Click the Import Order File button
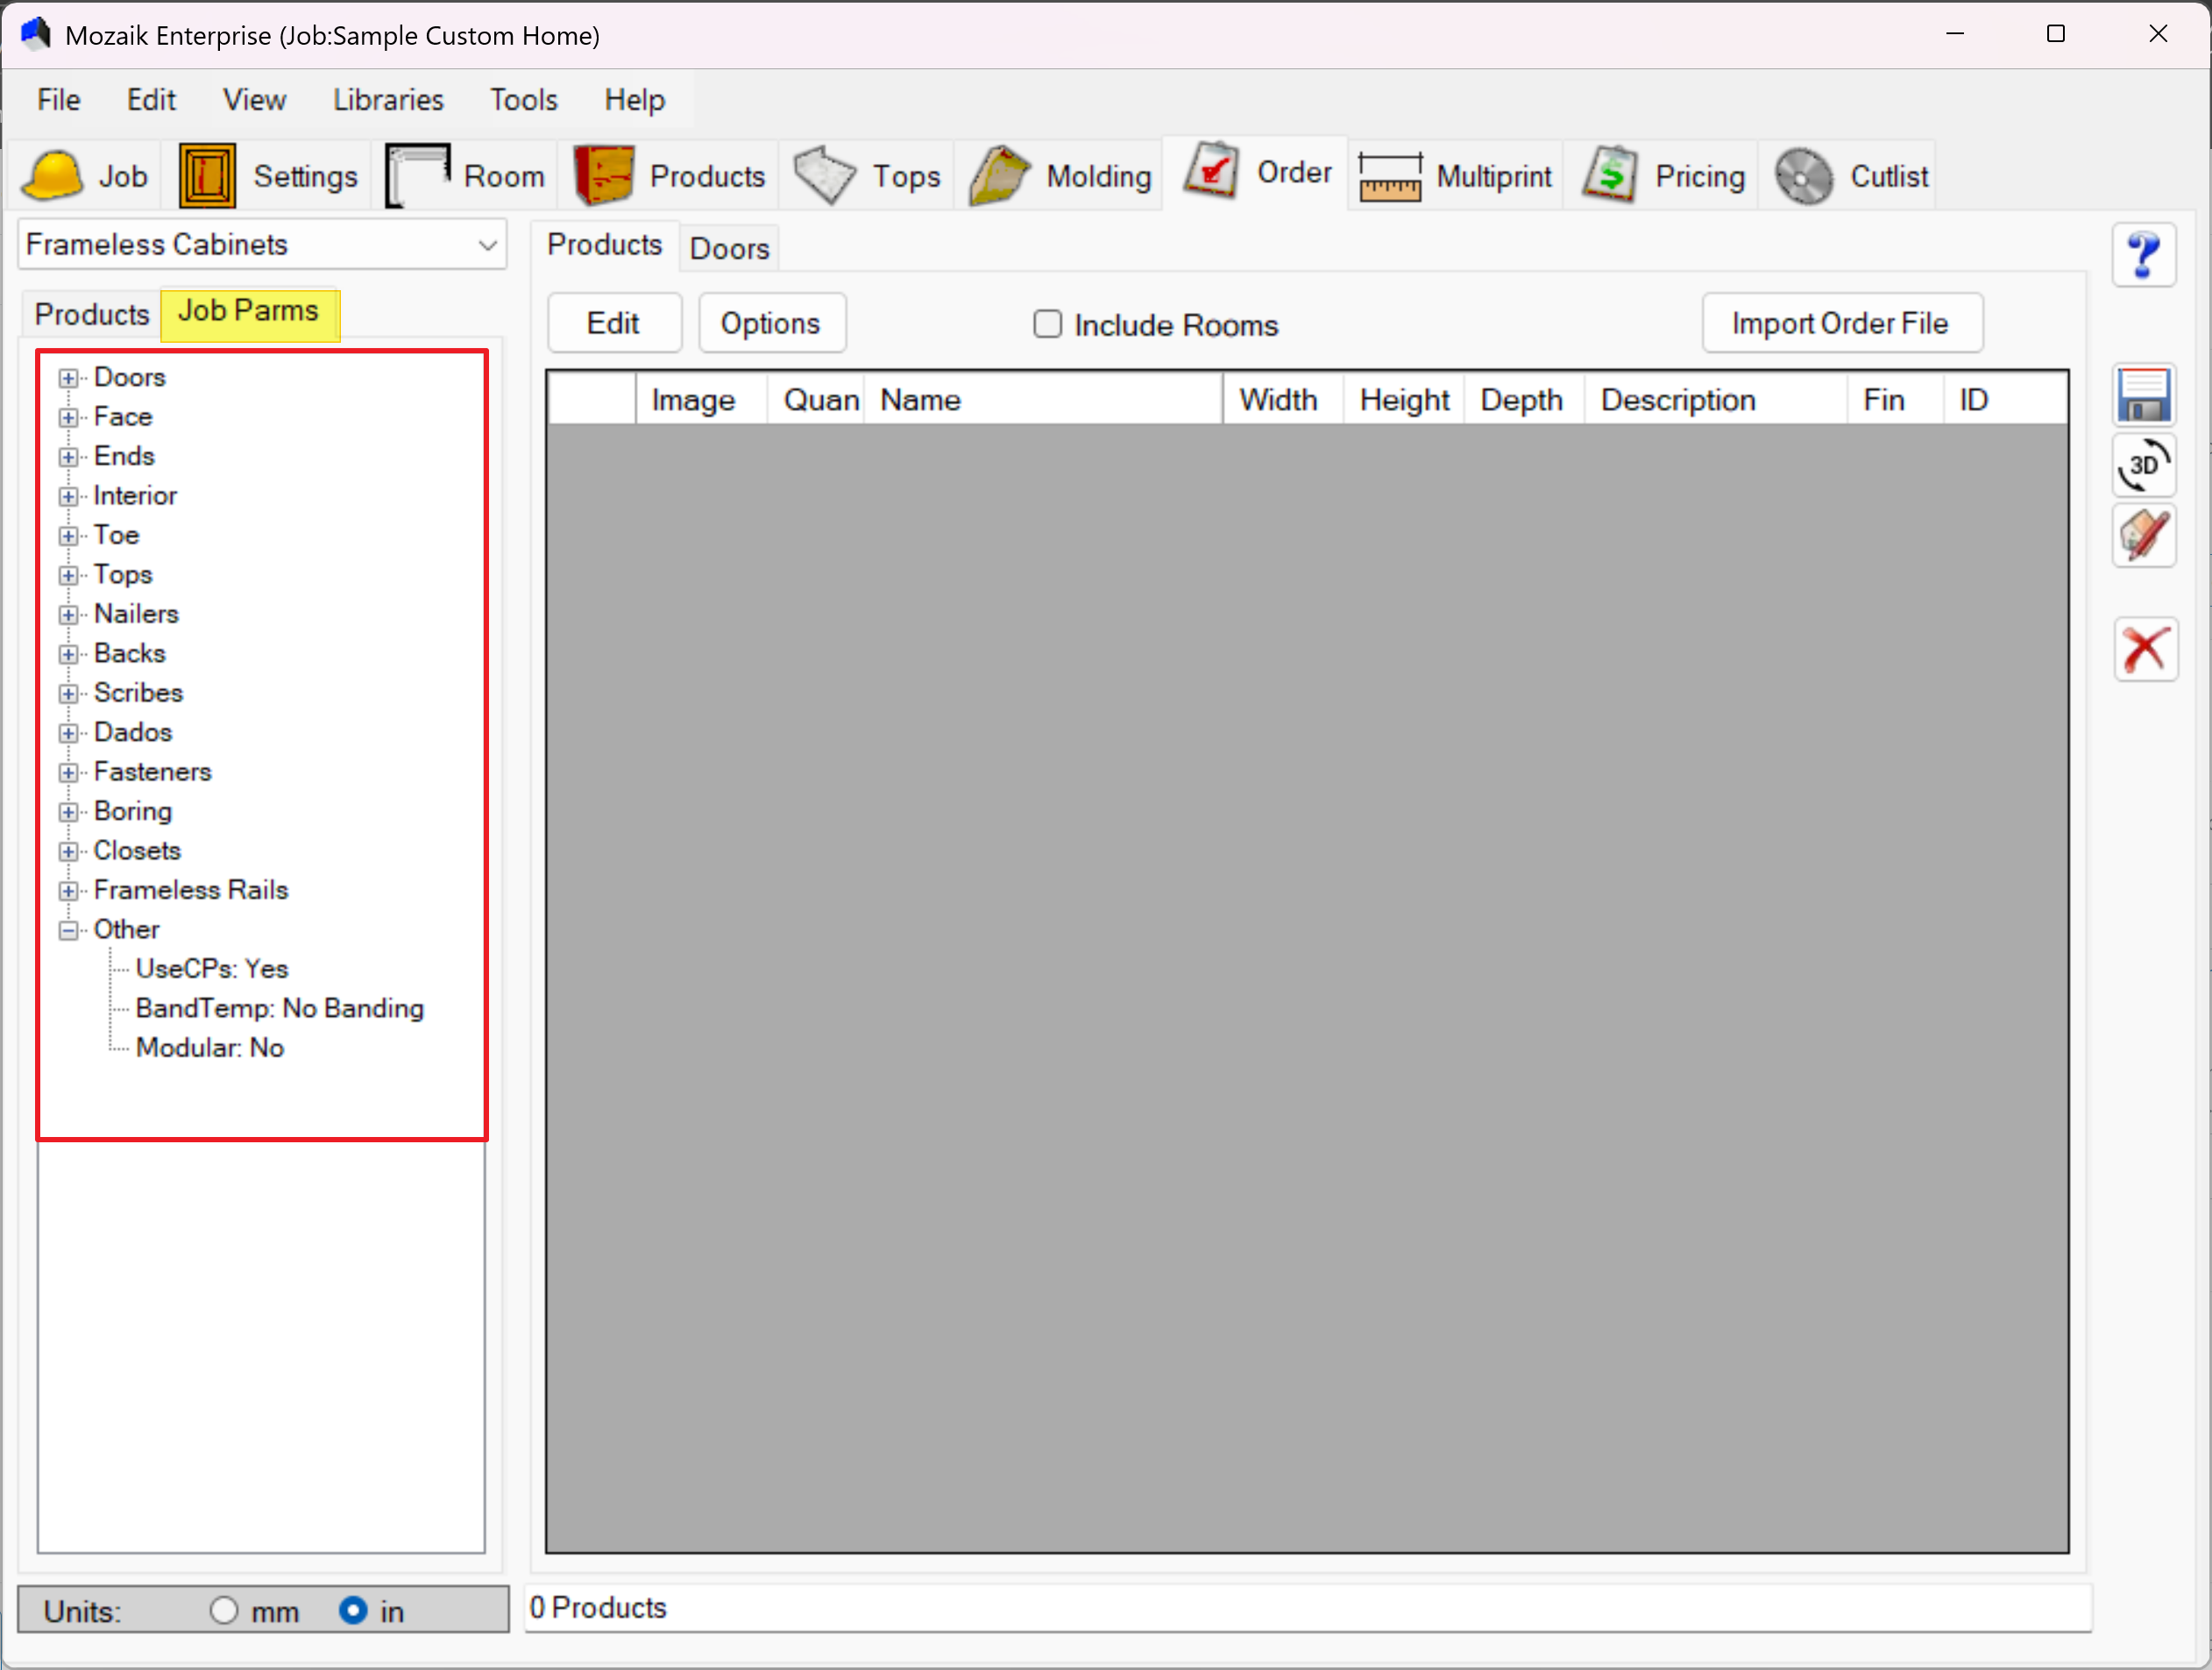The image size is (2212, 1670). click(x=1841, y=323)
